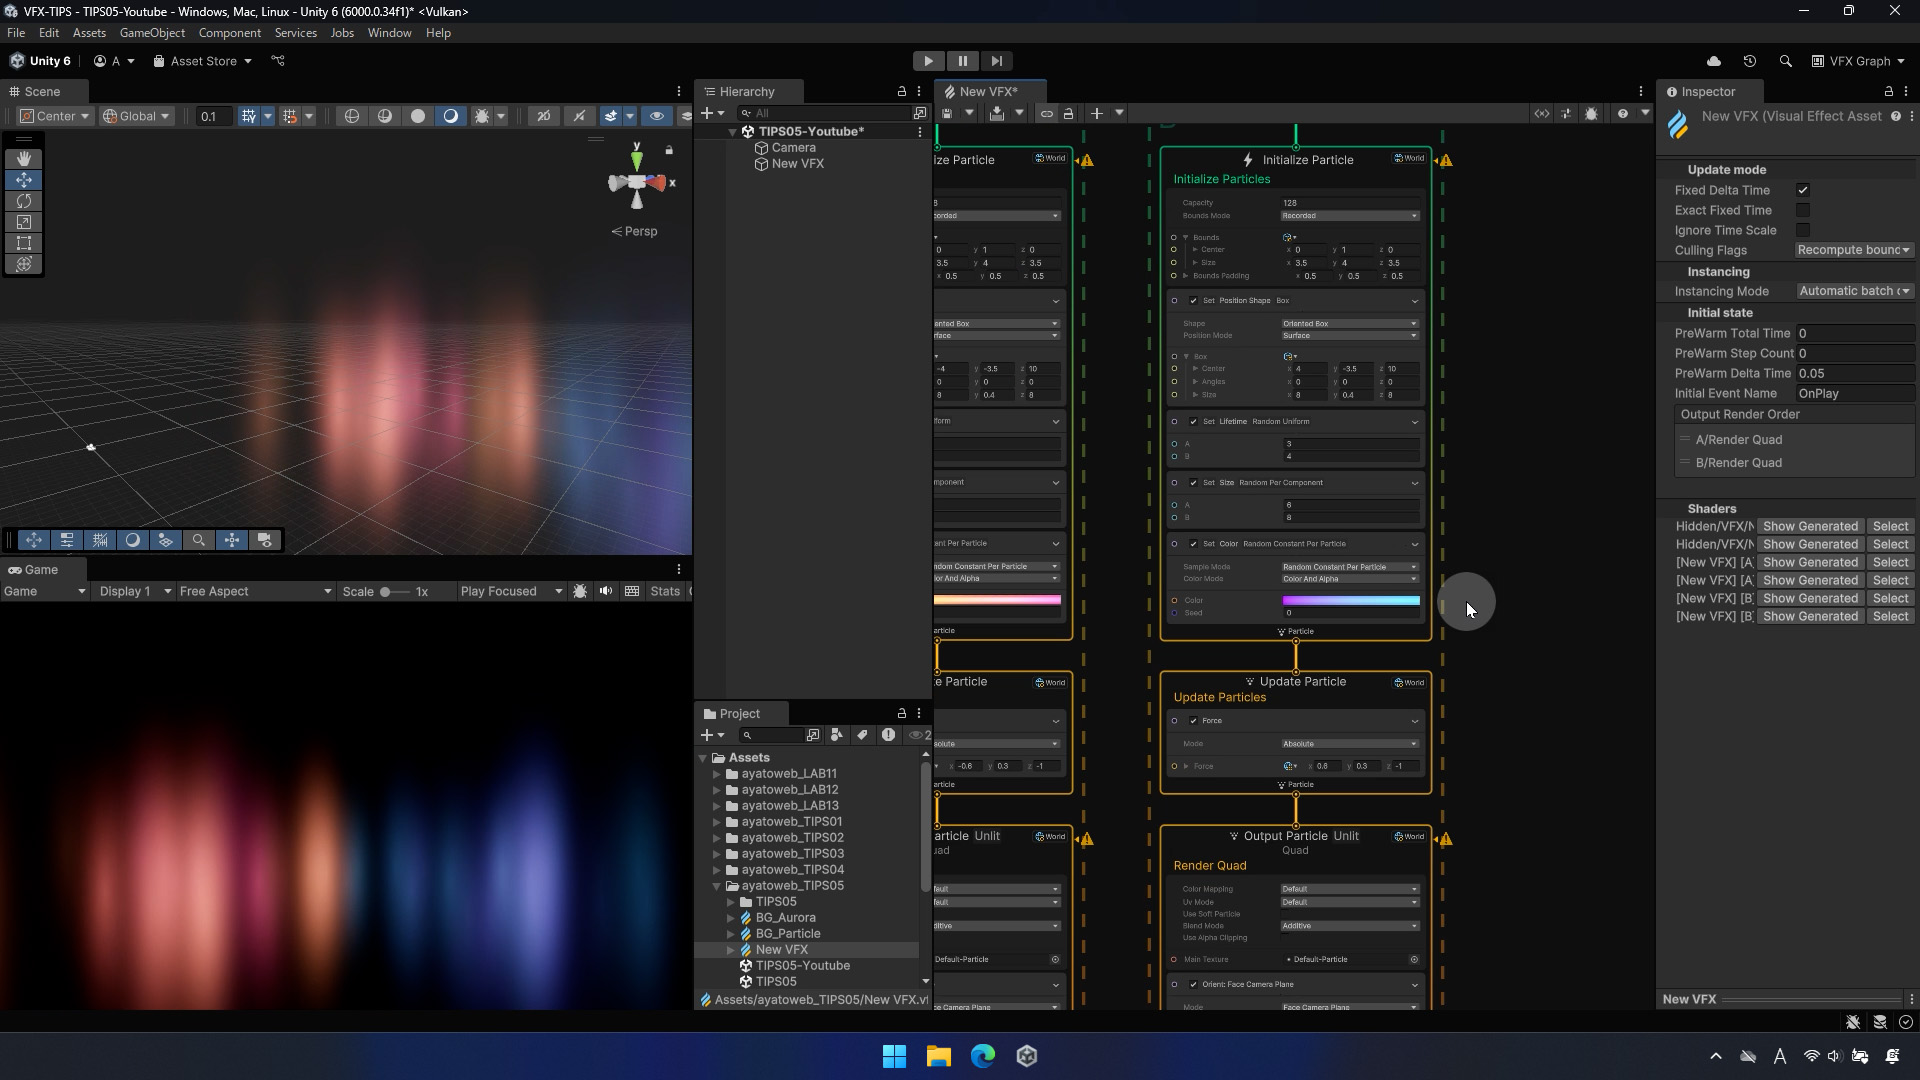Select the Hand tool in Scene view
Screen dimensions: 1920x1080
24,159
